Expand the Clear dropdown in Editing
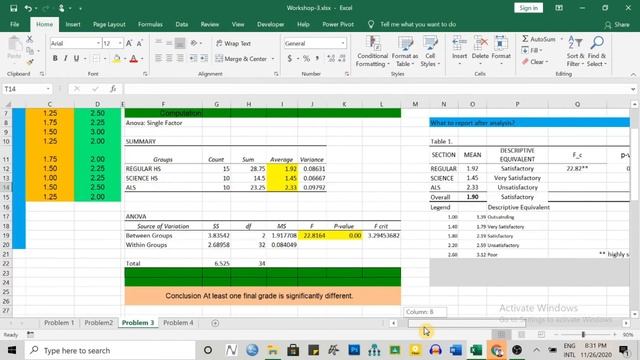Image resolution: width=640 pixels, height=360 pixels. 547,62
